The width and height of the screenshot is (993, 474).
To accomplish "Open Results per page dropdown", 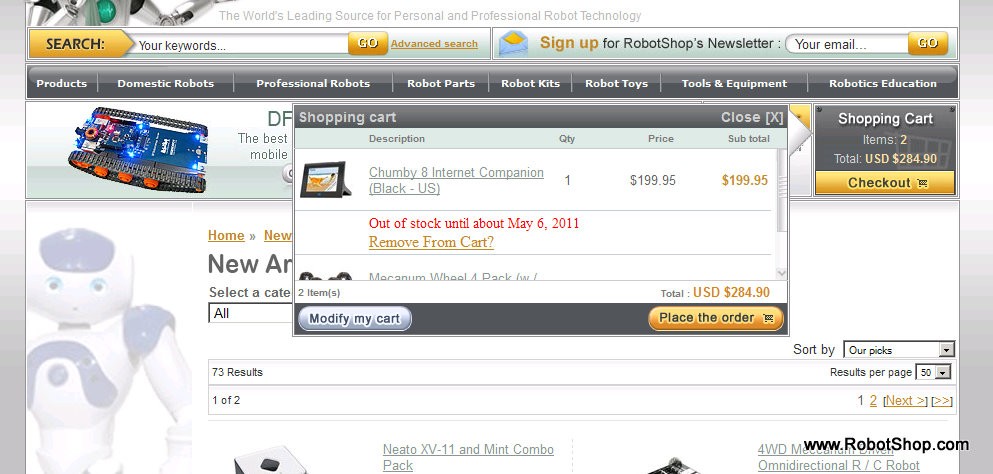I will pos(933,373).
